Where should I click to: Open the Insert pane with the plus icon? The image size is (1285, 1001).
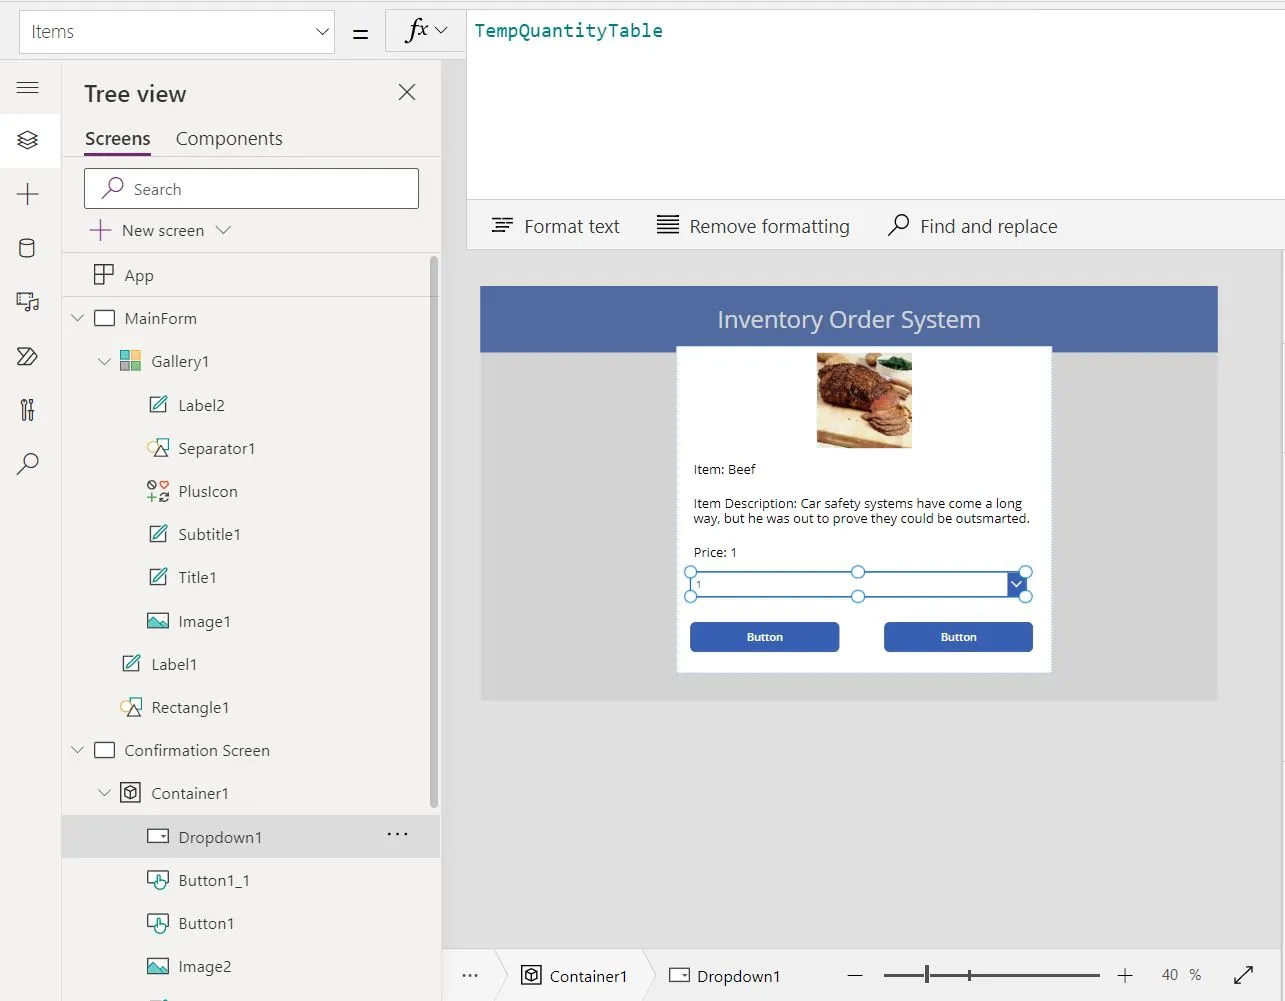(x=29, y=195)
